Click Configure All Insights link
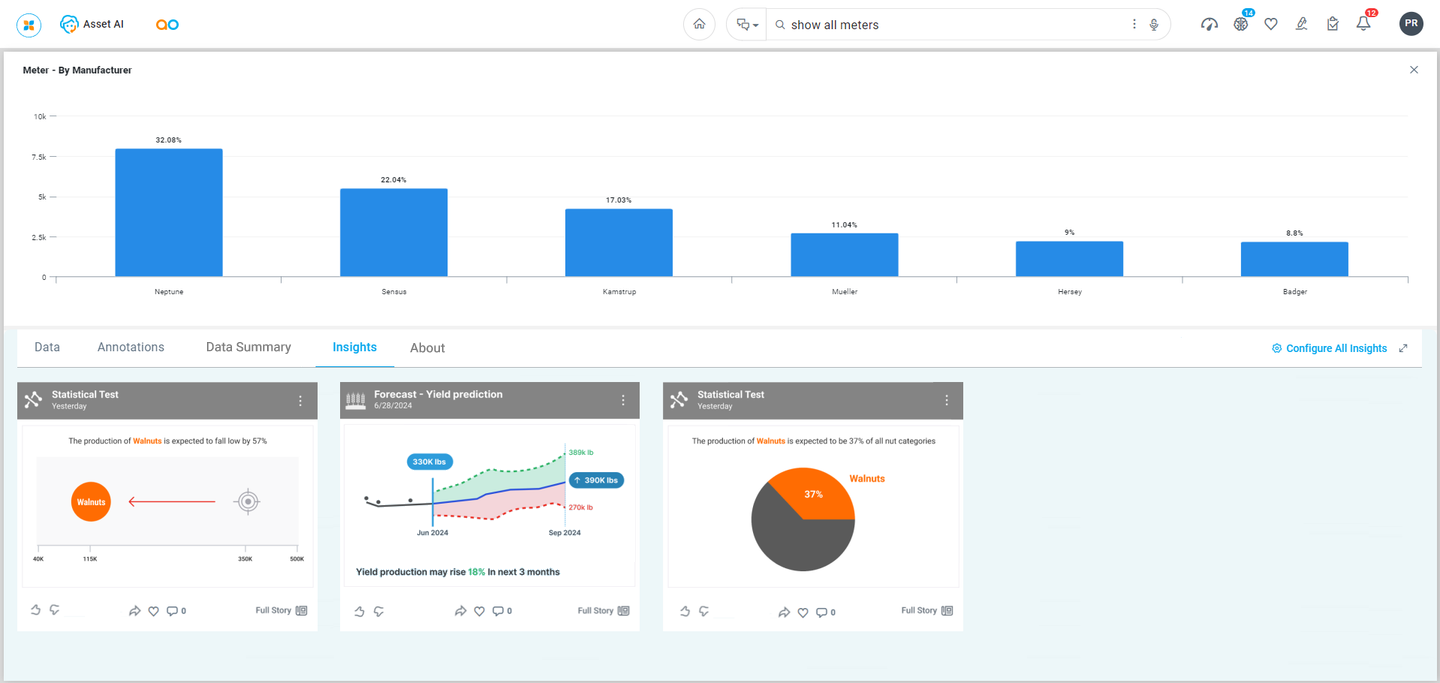Screen dimensions: 1440x683 click(1329, 348)
